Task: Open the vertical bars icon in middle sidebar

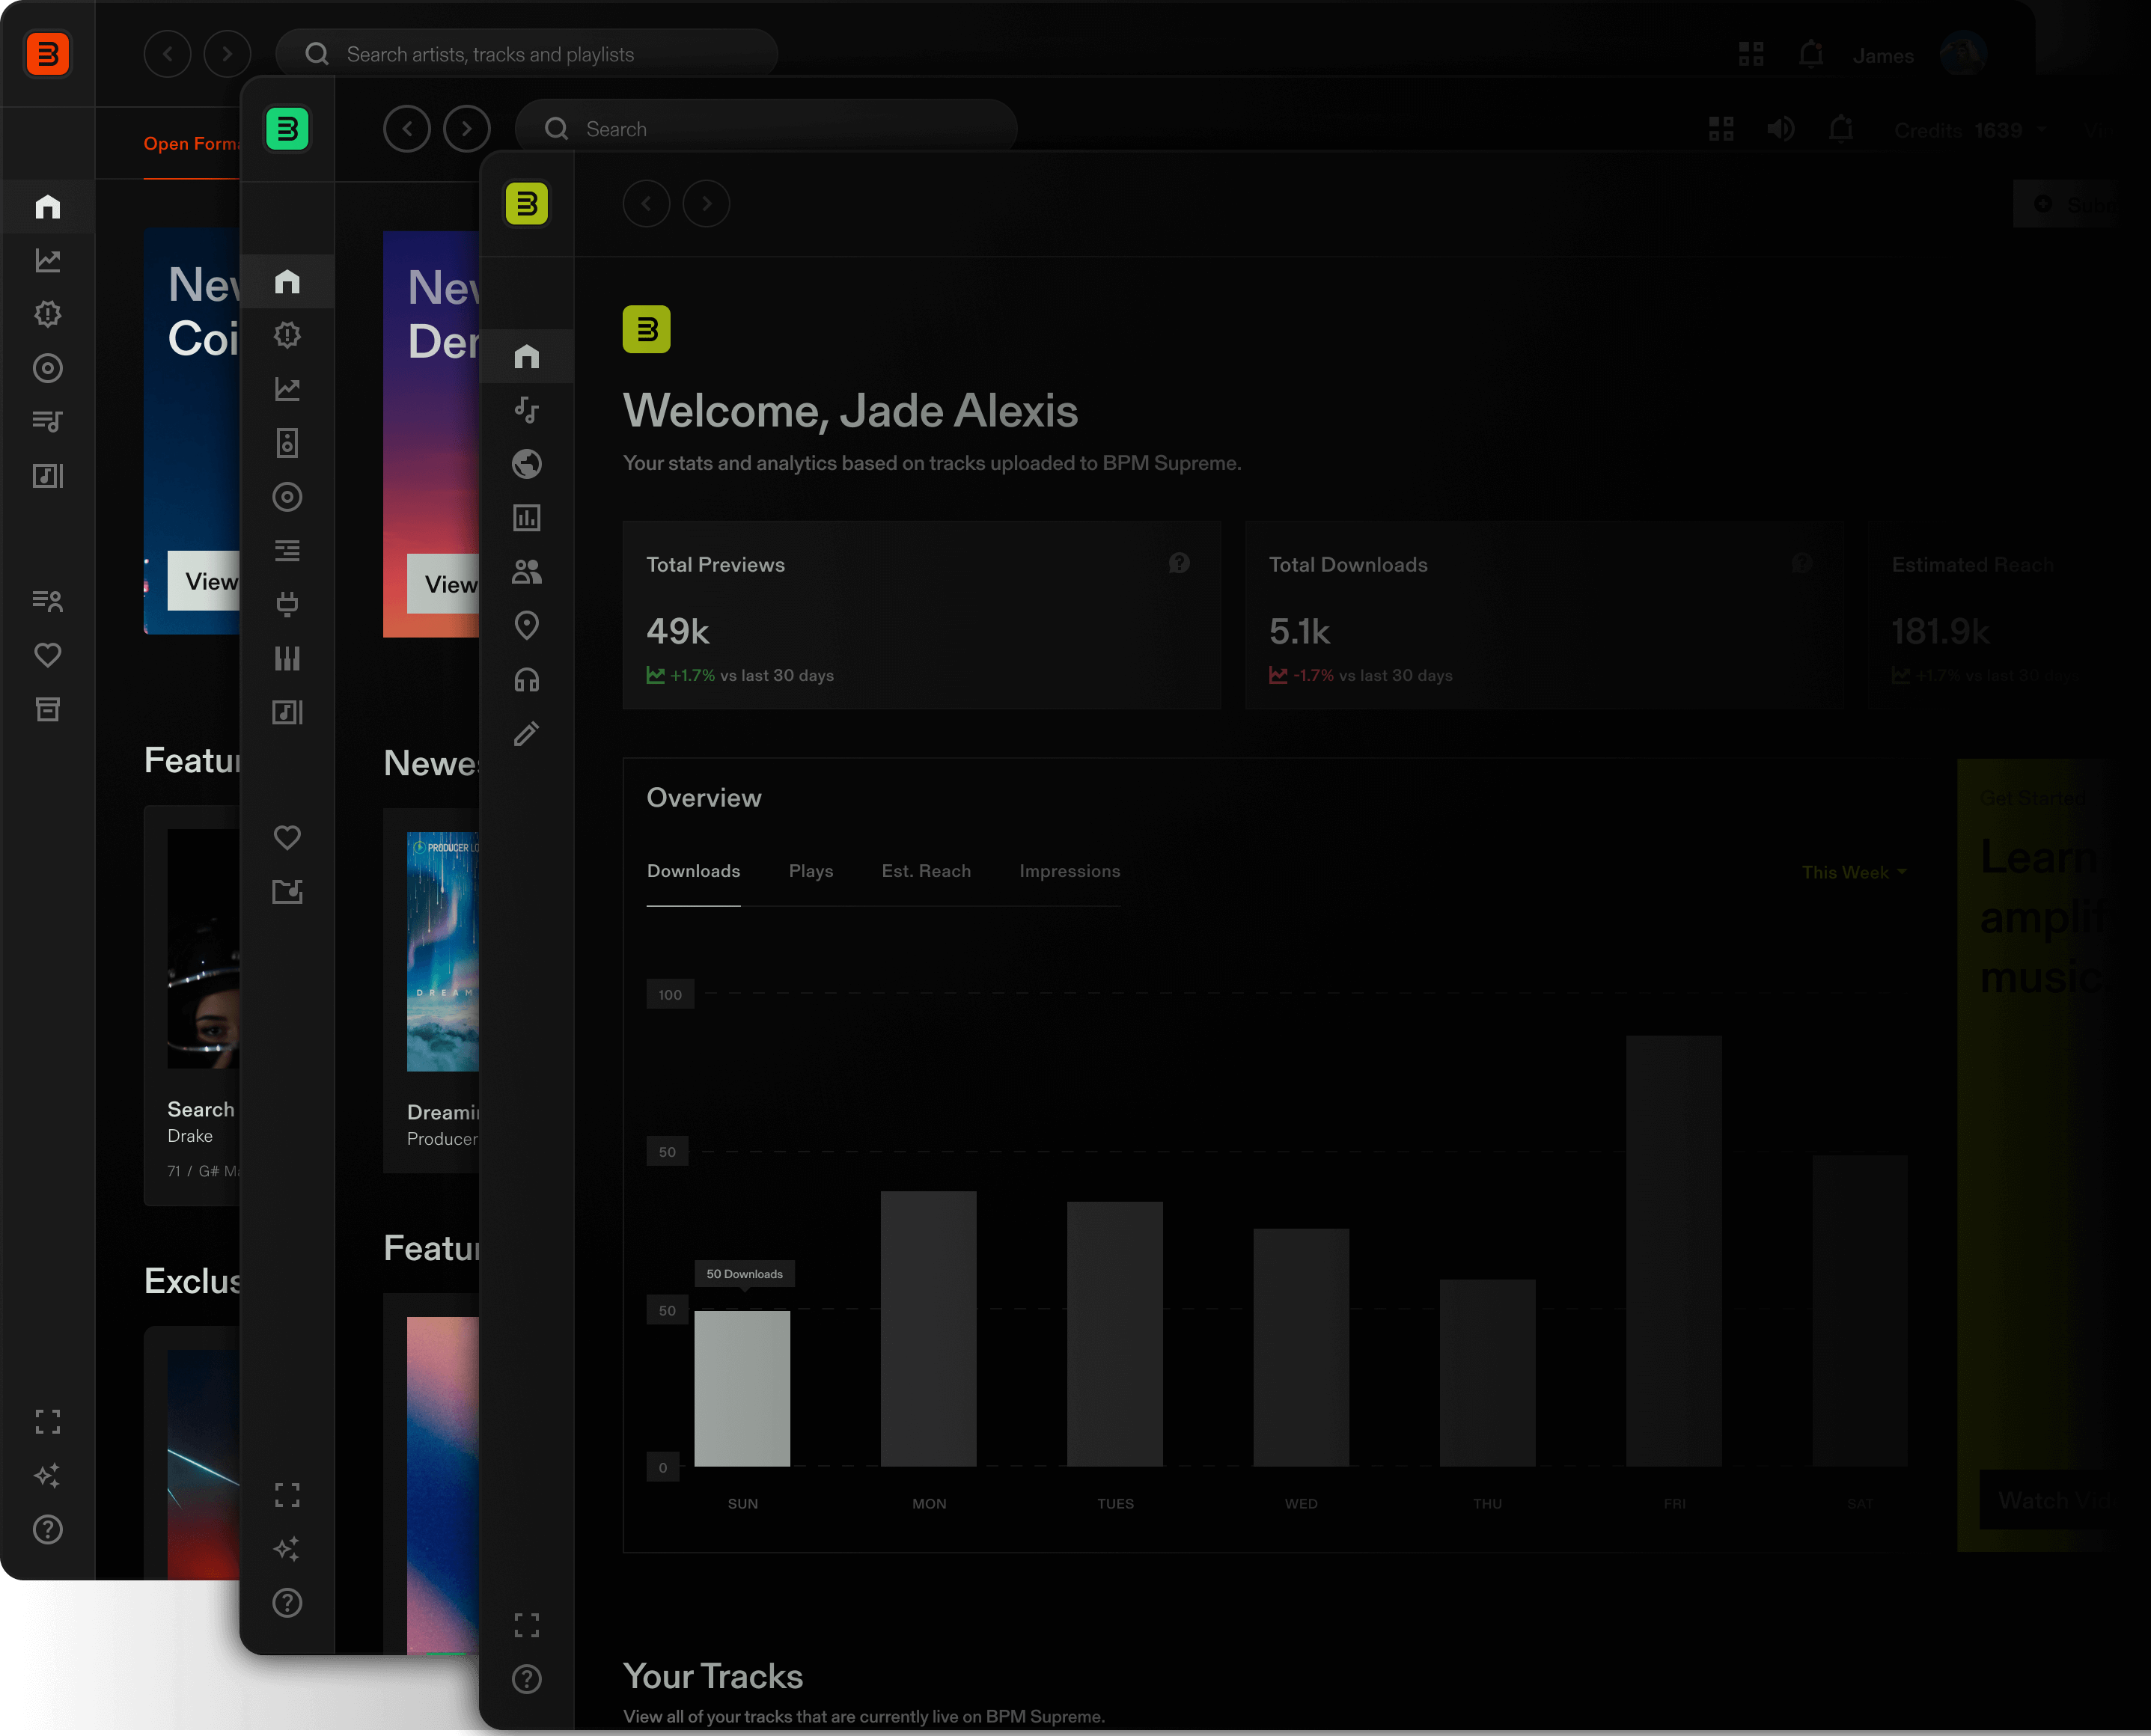Action: tap(287, 658)
